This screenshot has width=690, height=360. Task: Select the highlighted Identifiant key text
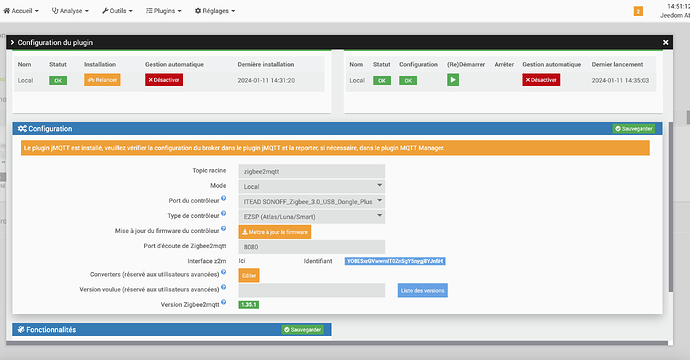click(395, 261)
